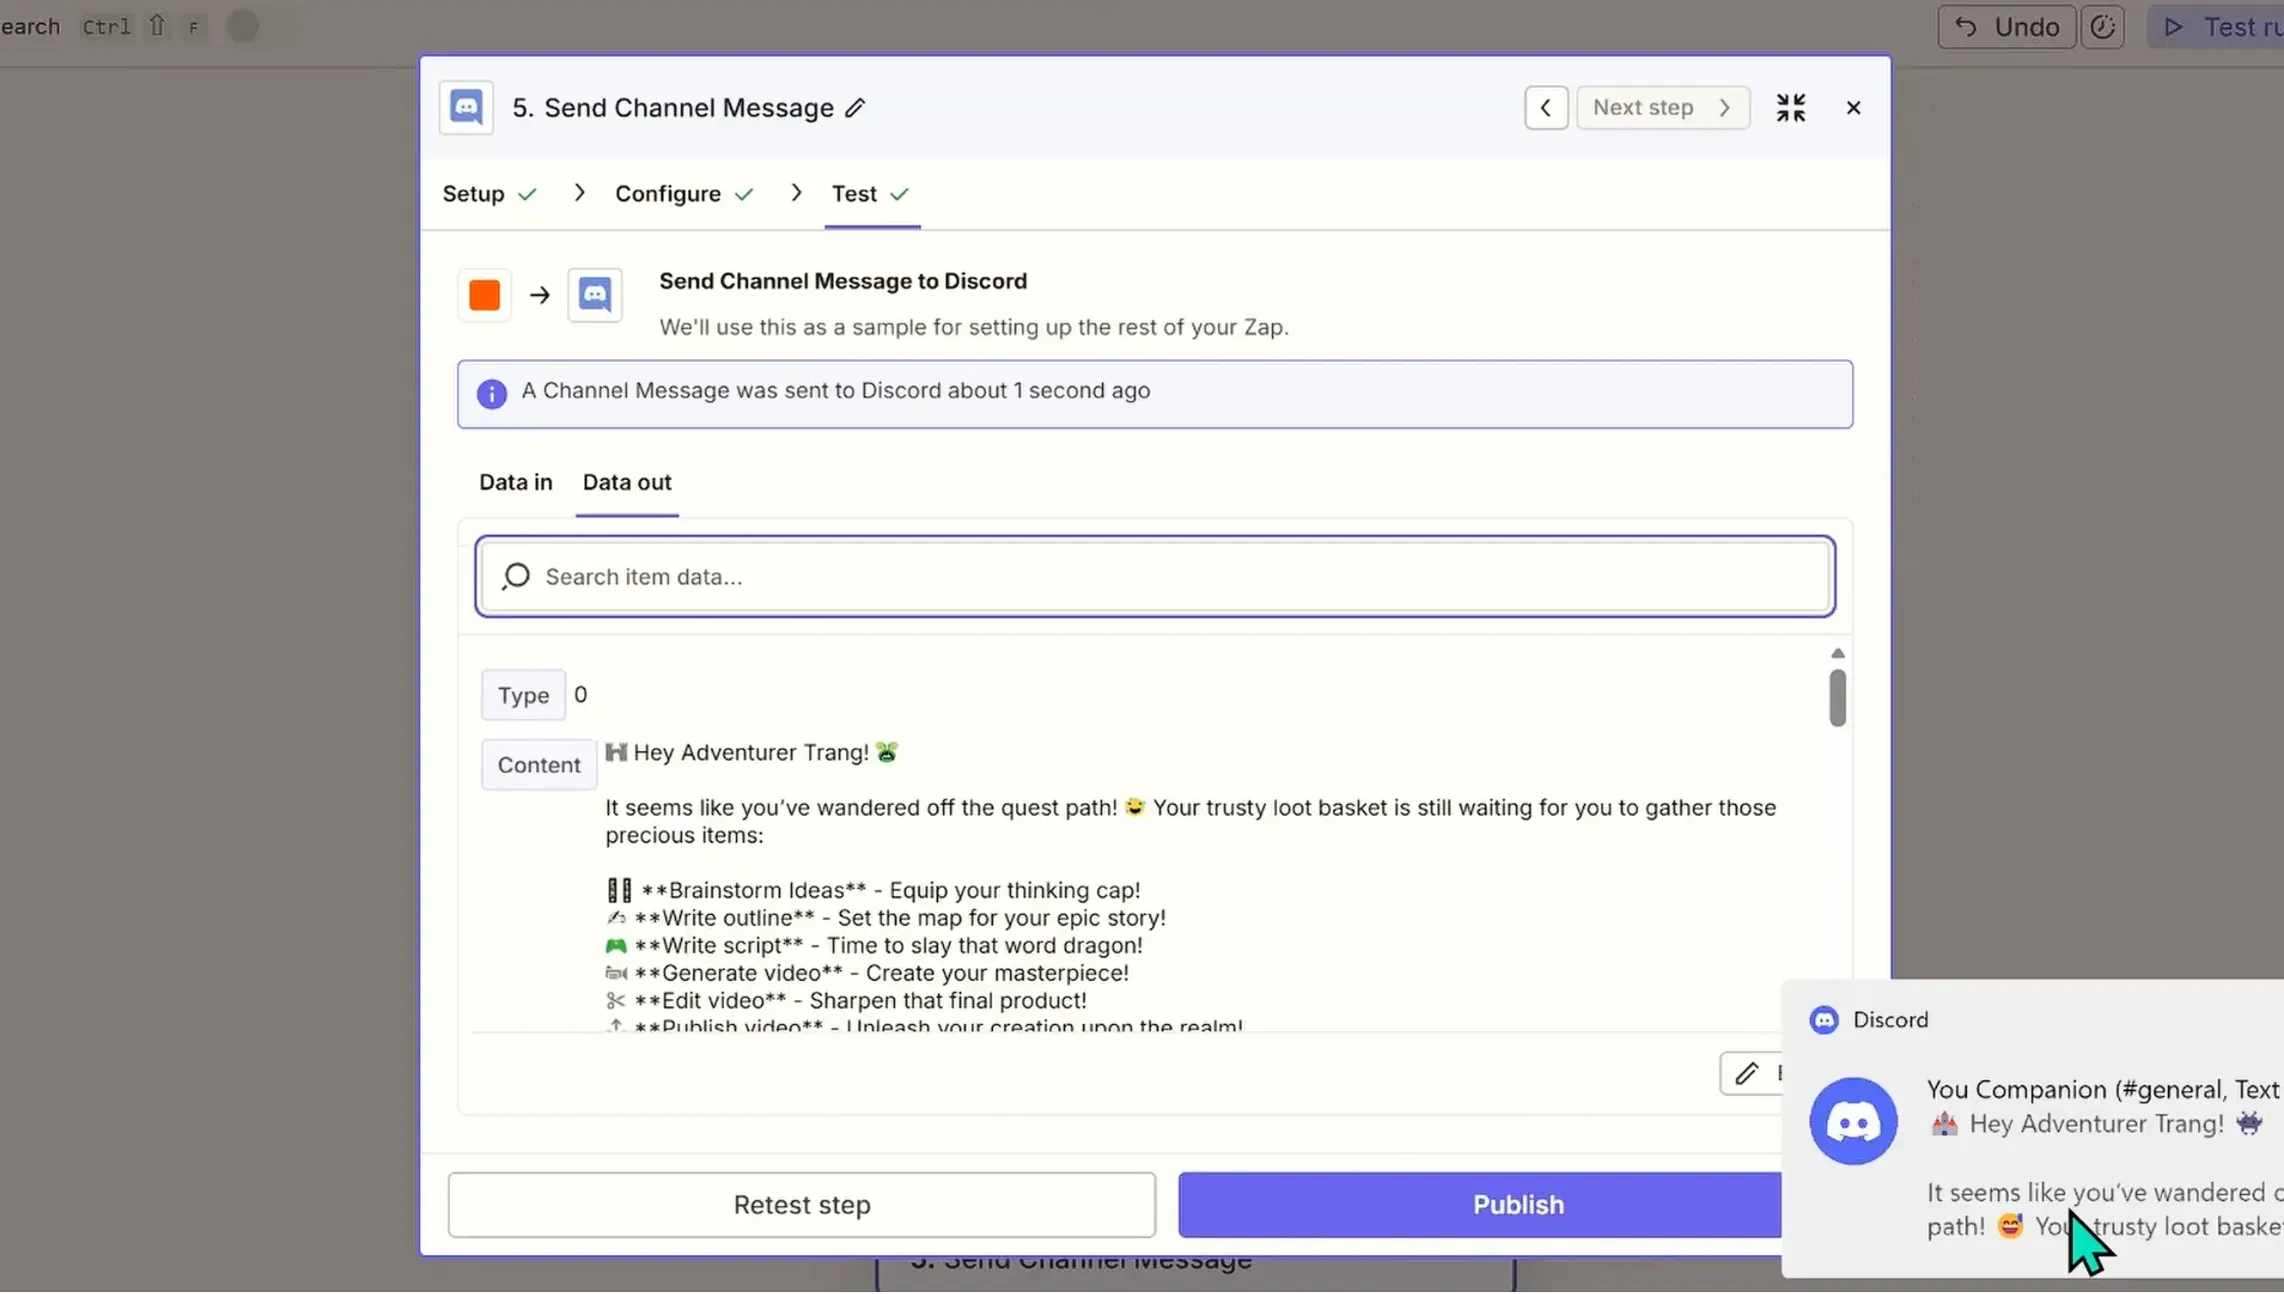Click the "Generate video" line in Content
The height and width of the screenshot is (1294, 2284).
[x=867, y=974]
